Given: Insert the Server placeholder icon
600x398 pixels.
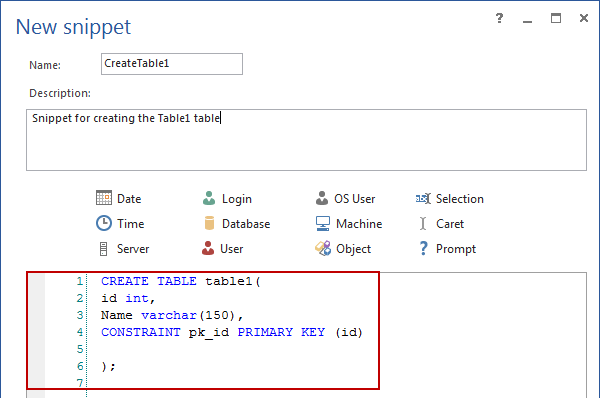Looking at the screenshot, I should pyautogui.click(x=103, y=249).
